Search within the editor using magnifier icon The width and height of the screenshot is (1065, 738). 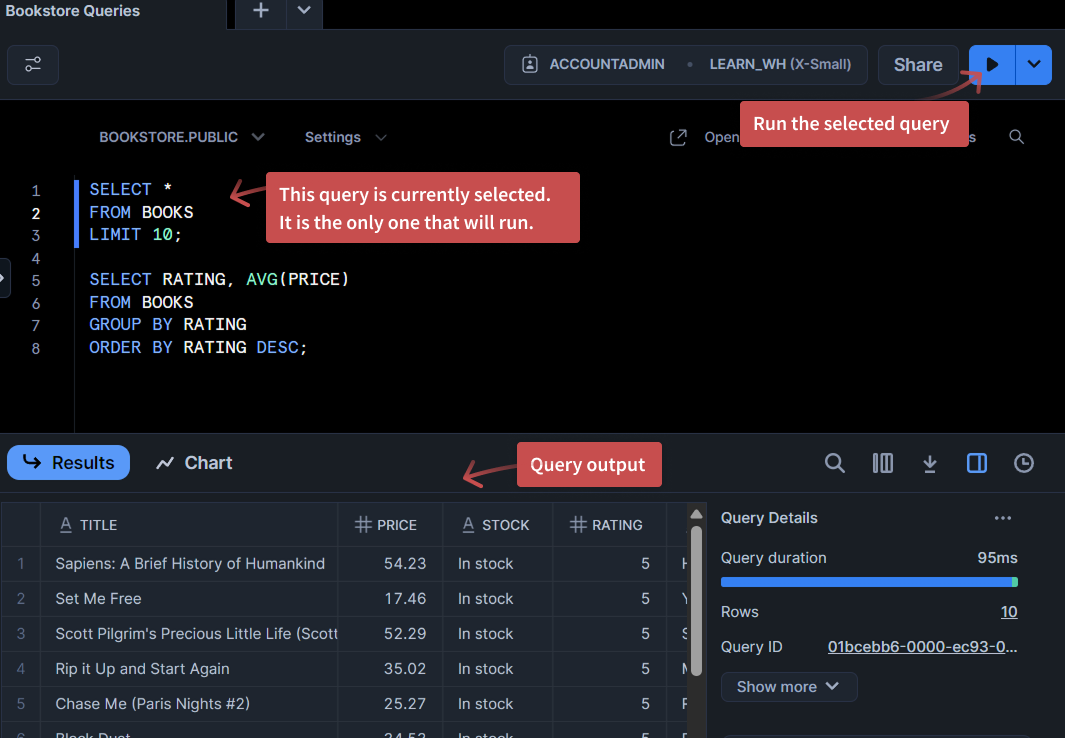click(x=1016, y=137)
